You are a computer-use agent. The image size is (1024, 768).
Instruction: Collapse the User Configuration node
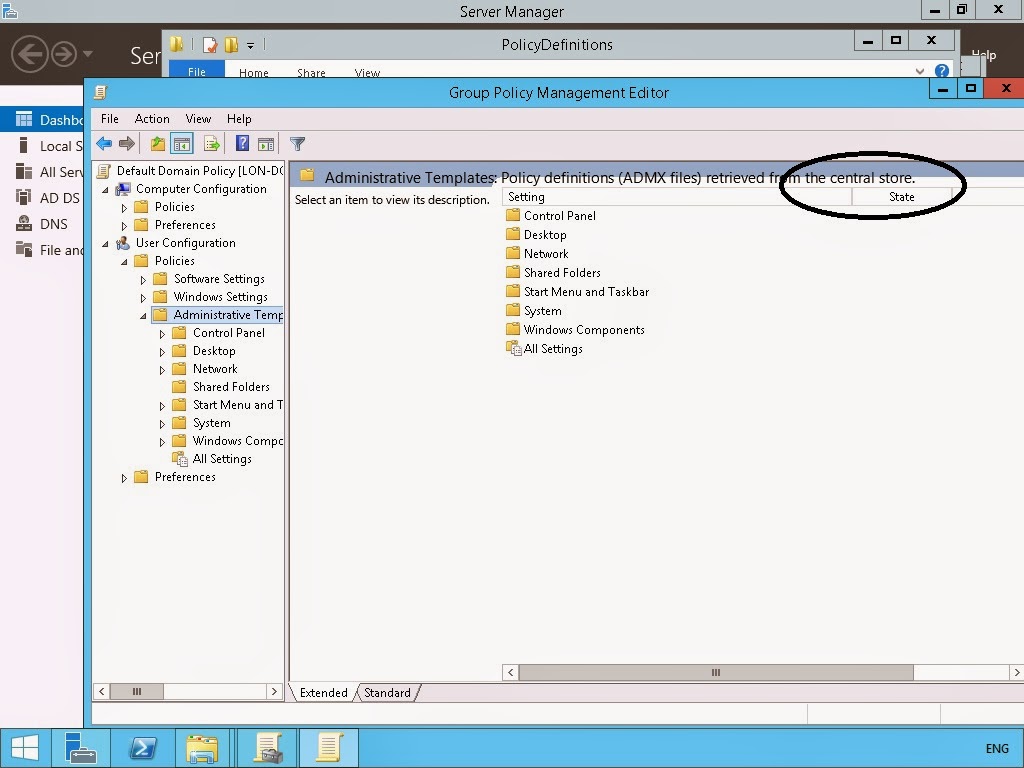(105, 244)
